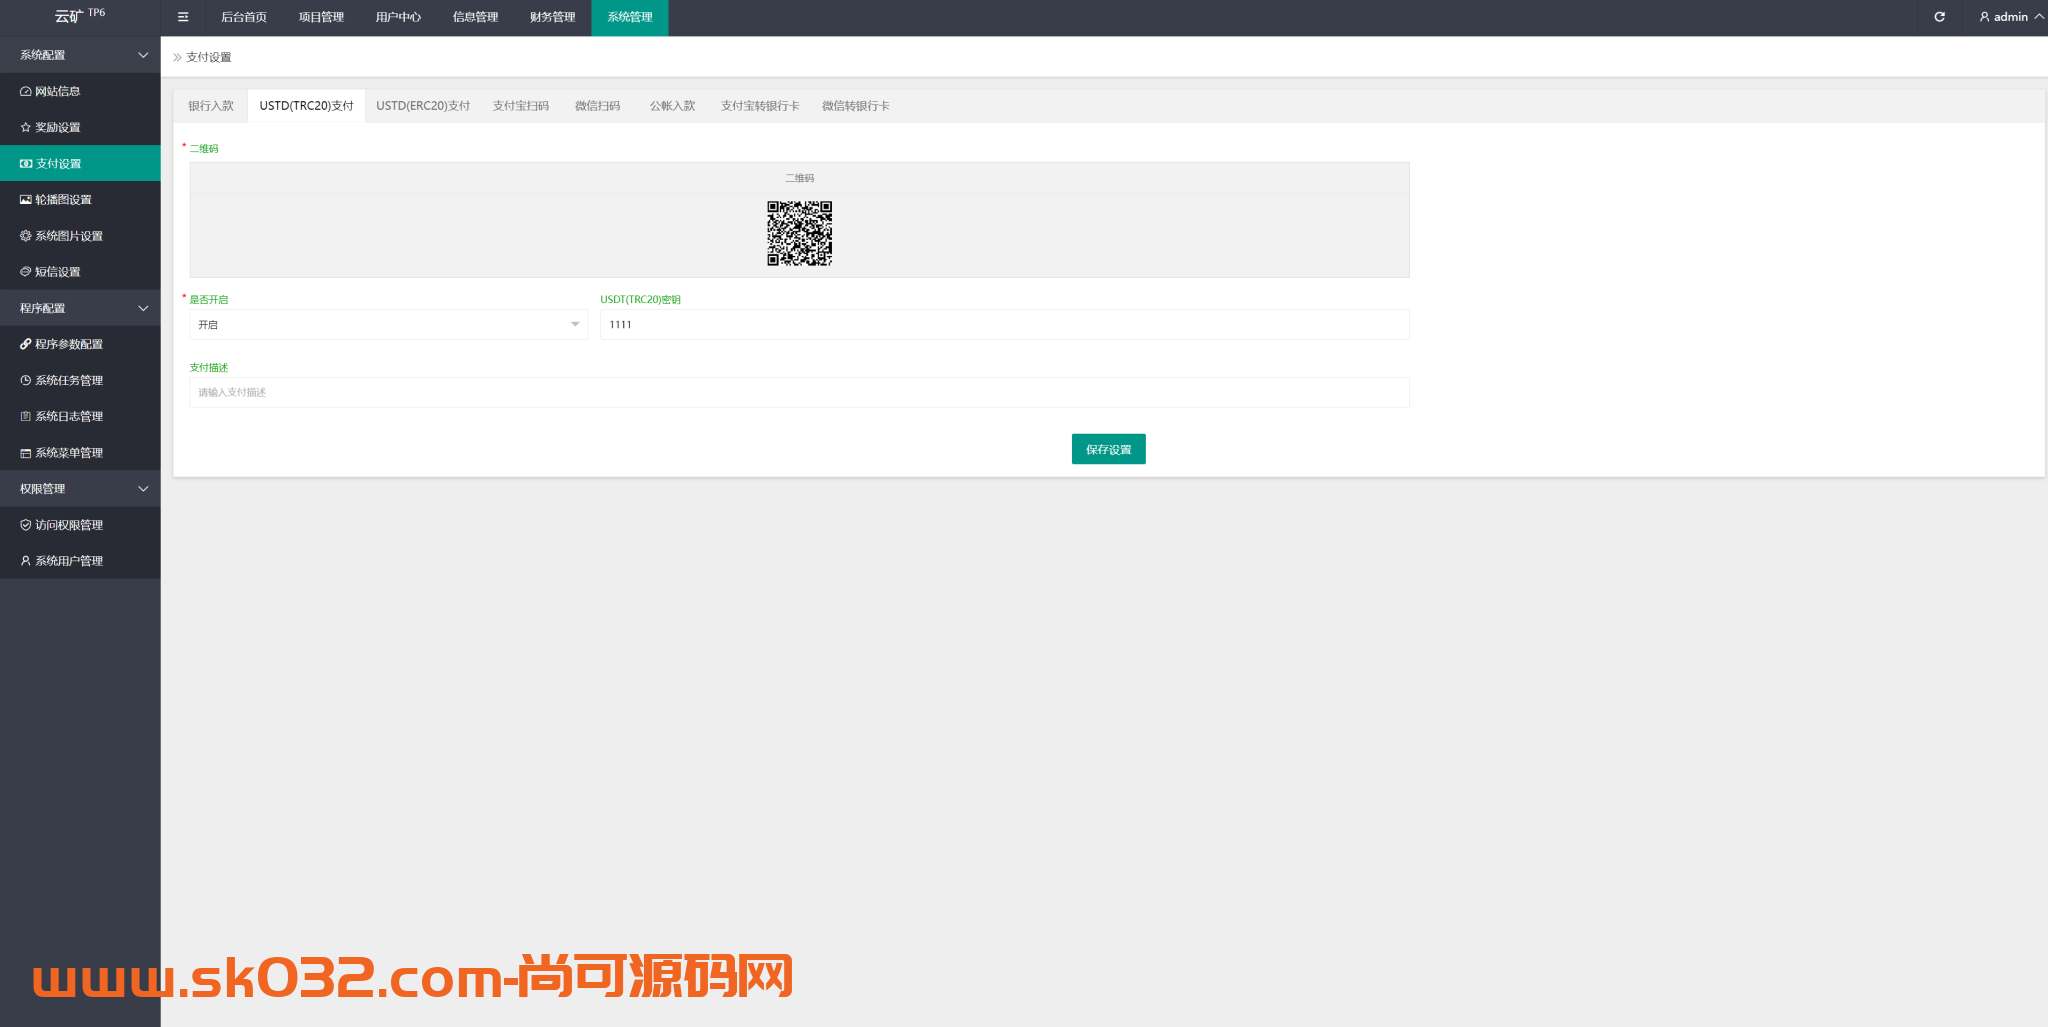This screenshot has height=1027, width=2048.
Task: Click the 系统用户管理 person icon
Action: coord(26,561)
